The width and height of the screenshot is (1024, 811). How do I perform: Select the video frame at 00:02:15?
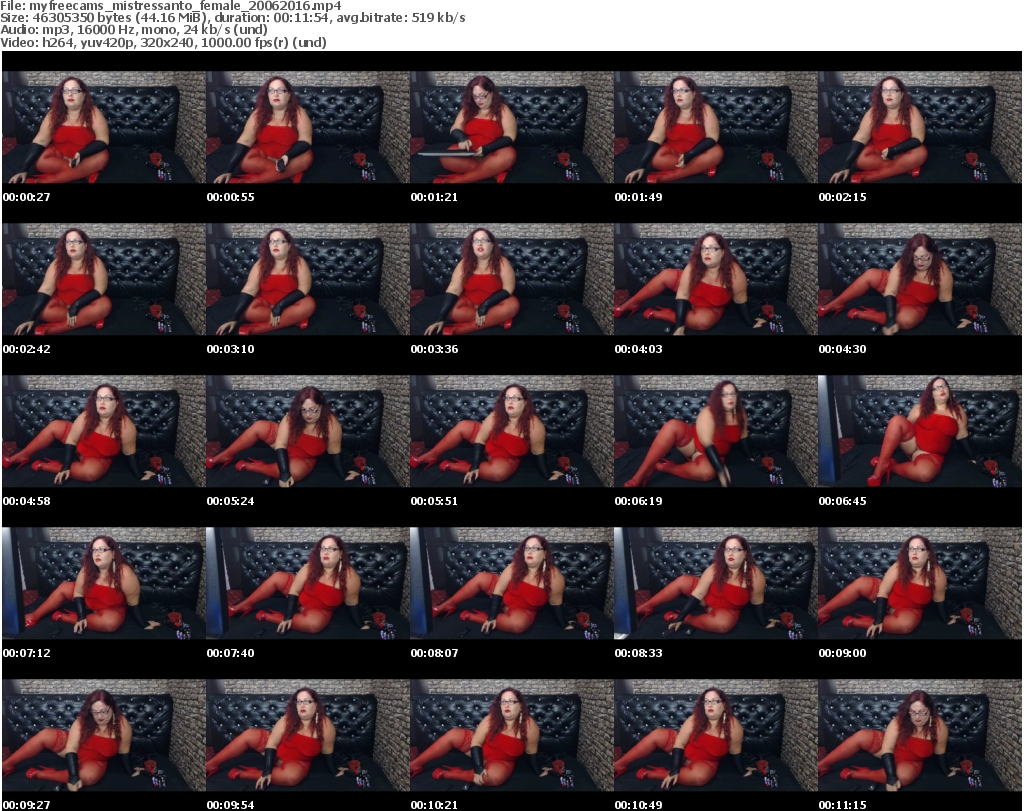click(x=920, y=127)
